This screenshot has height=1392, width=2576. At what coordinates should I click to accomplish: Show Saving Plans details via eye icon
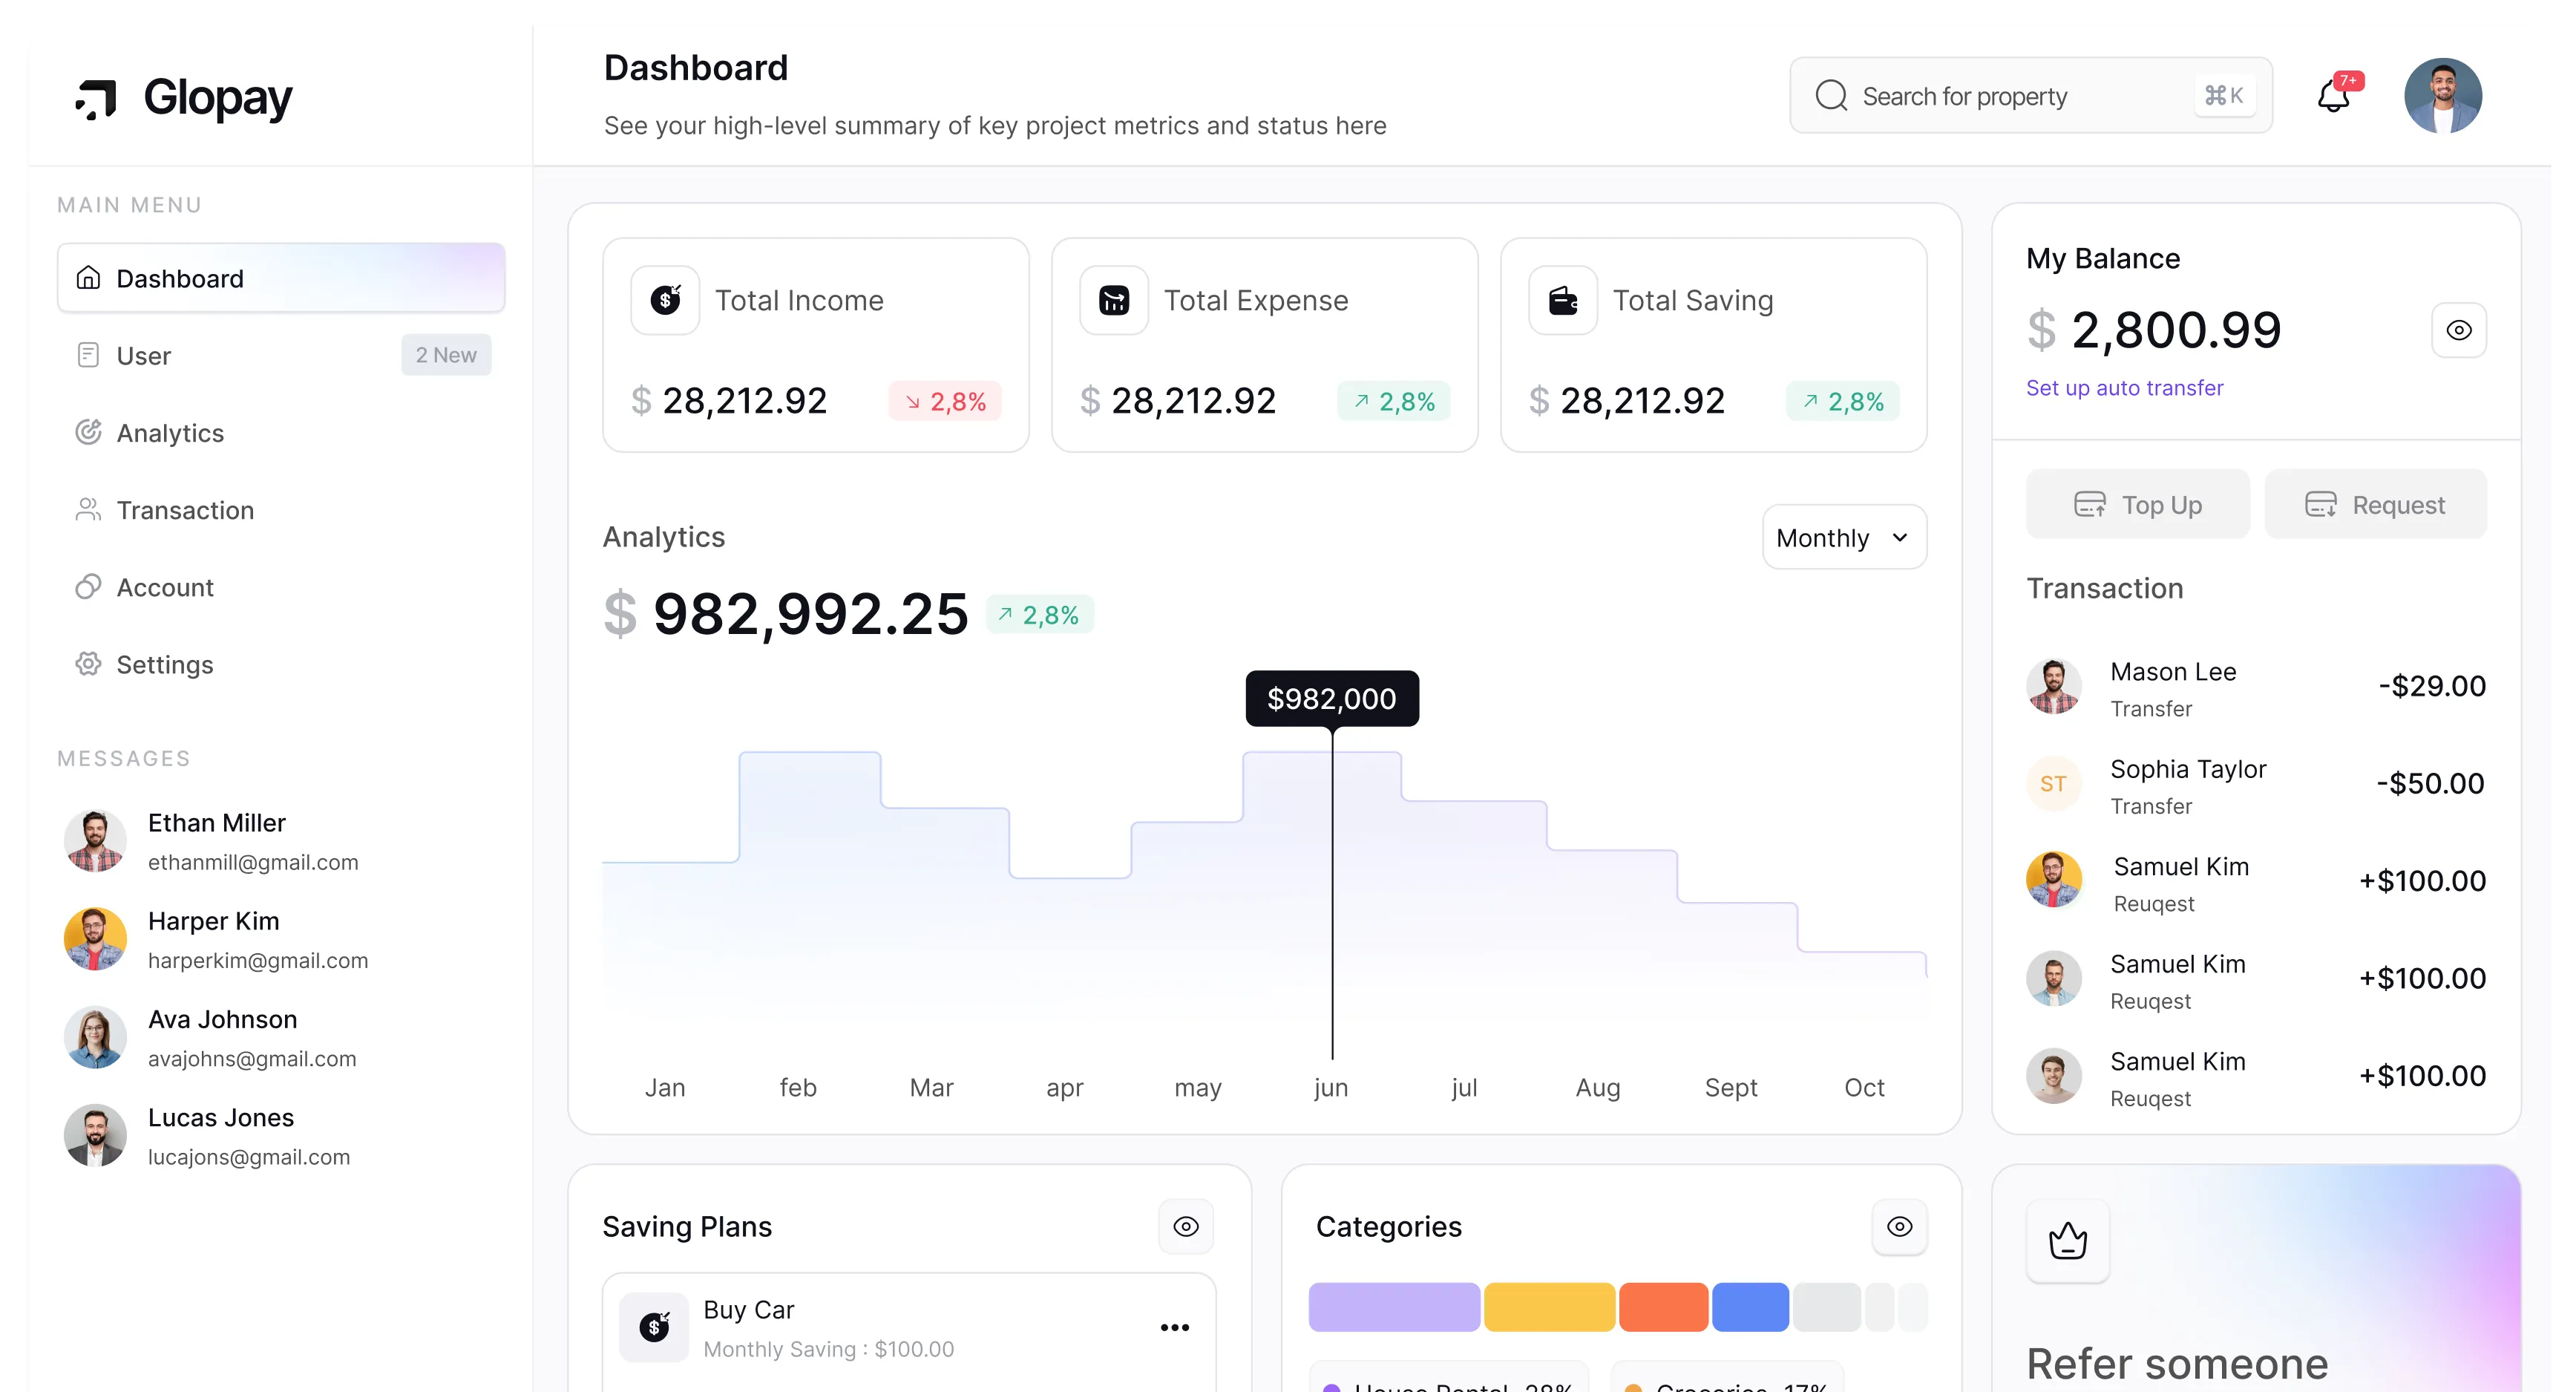[1186, 1226]
